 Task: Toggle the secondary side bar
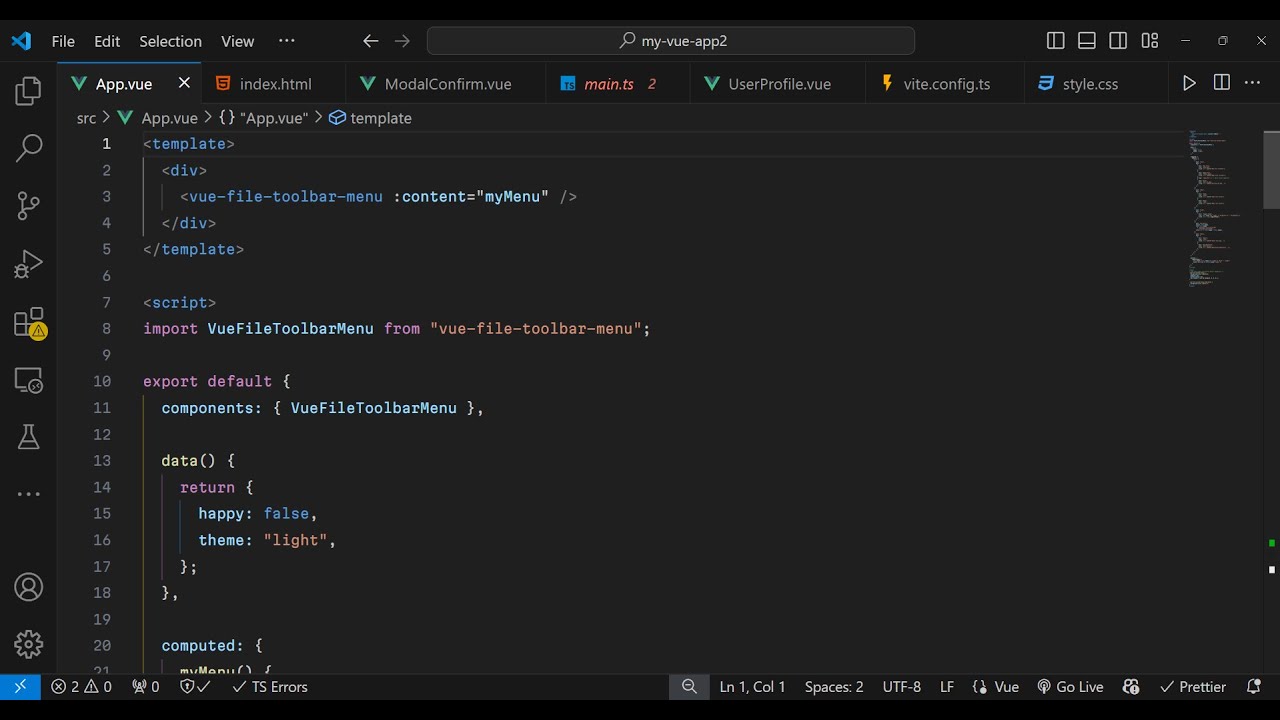point(1118,41)
